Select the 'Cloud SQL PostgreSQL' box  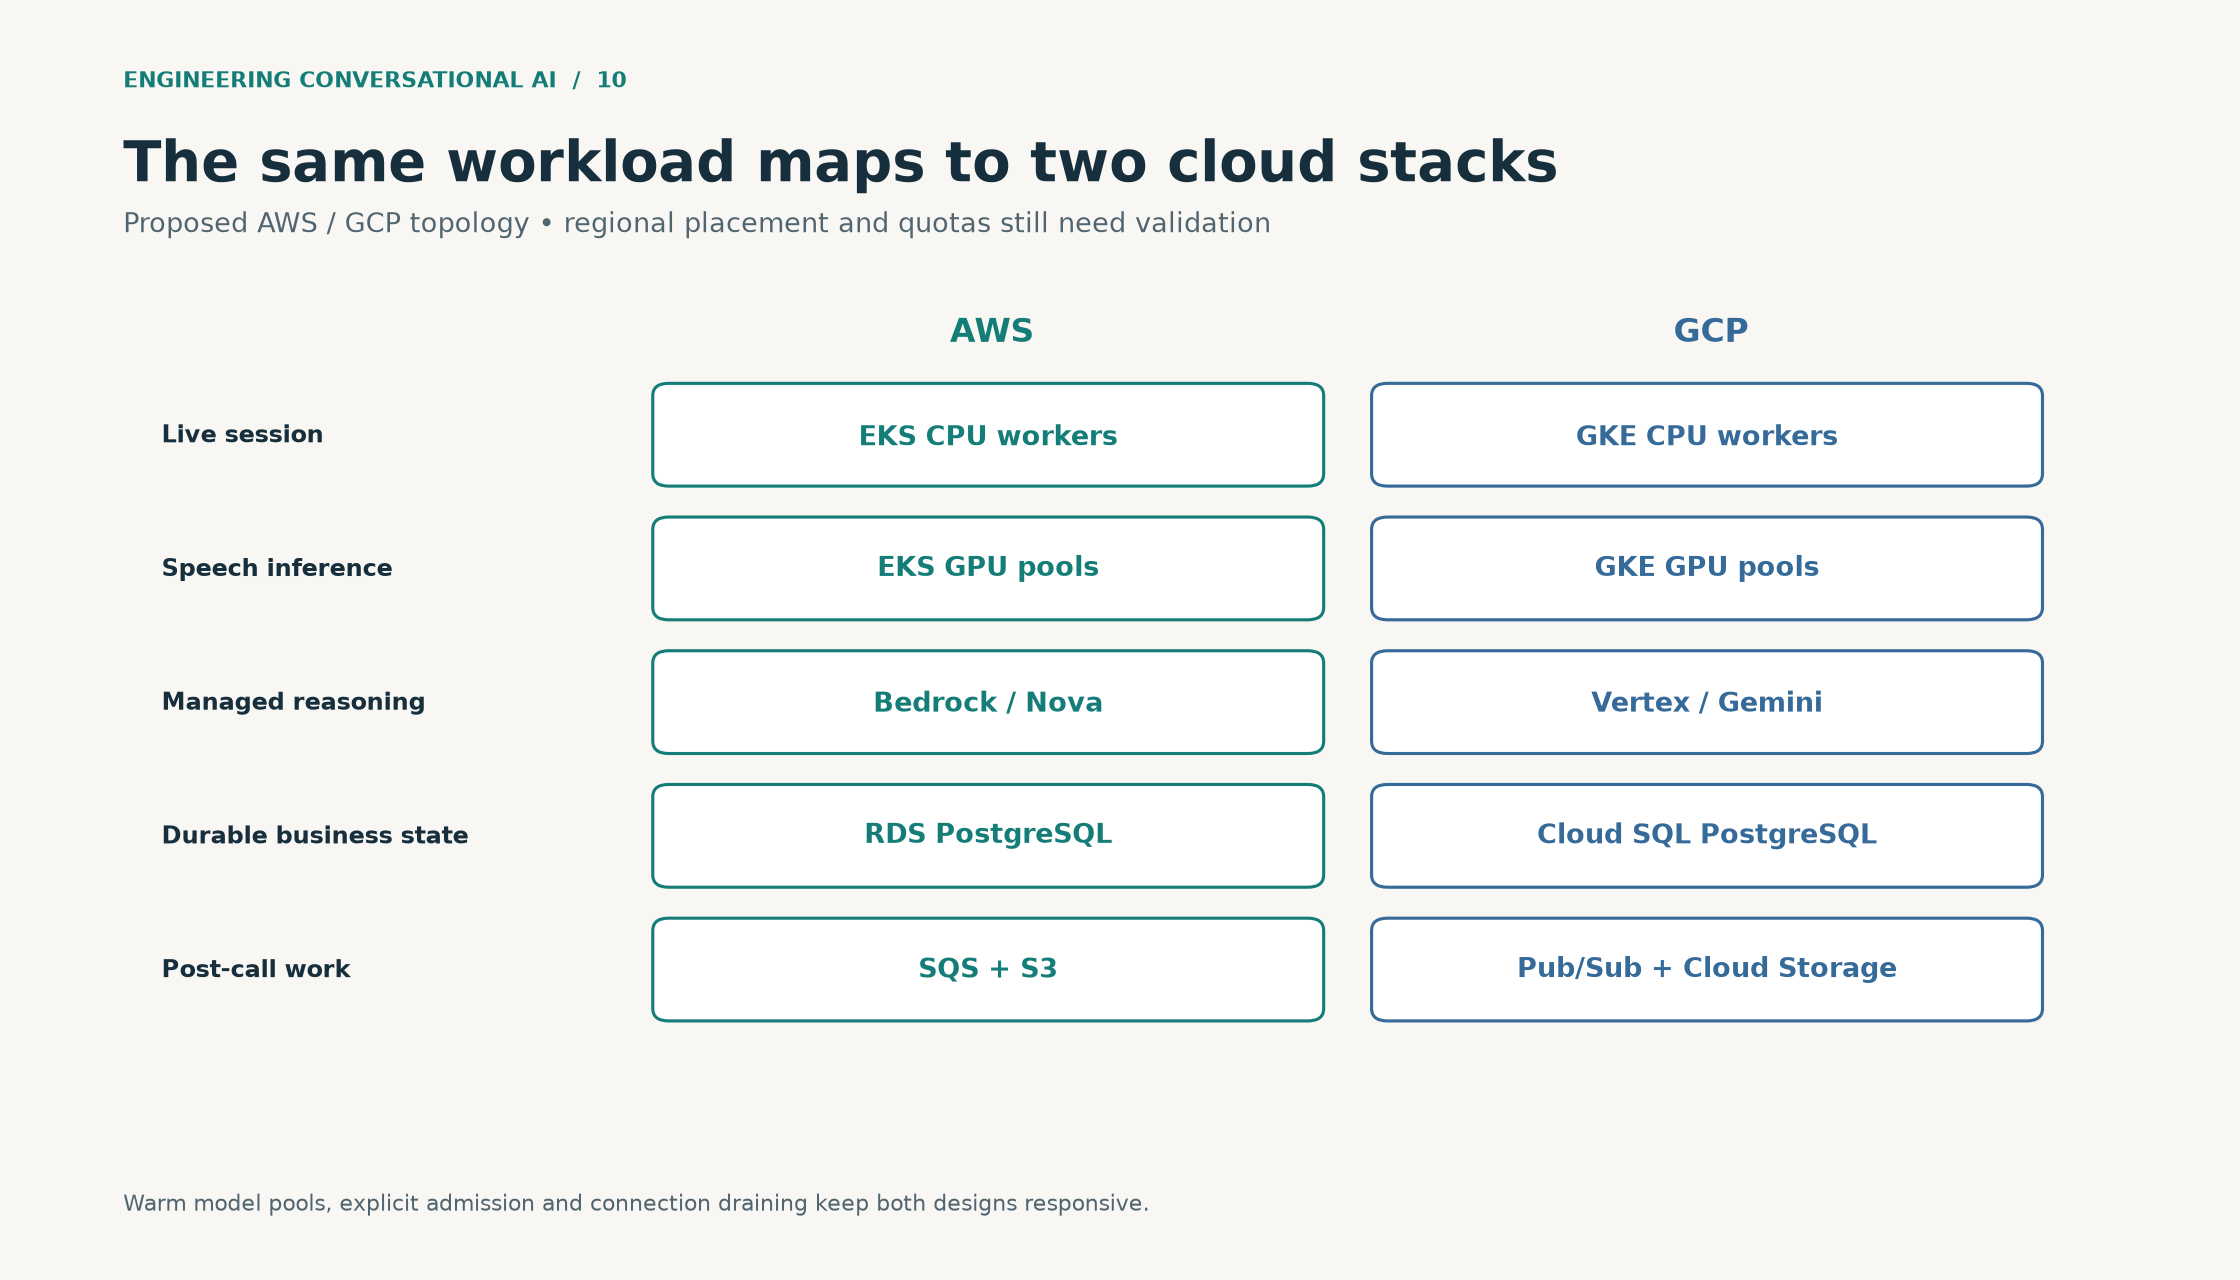pos(1707,836)
